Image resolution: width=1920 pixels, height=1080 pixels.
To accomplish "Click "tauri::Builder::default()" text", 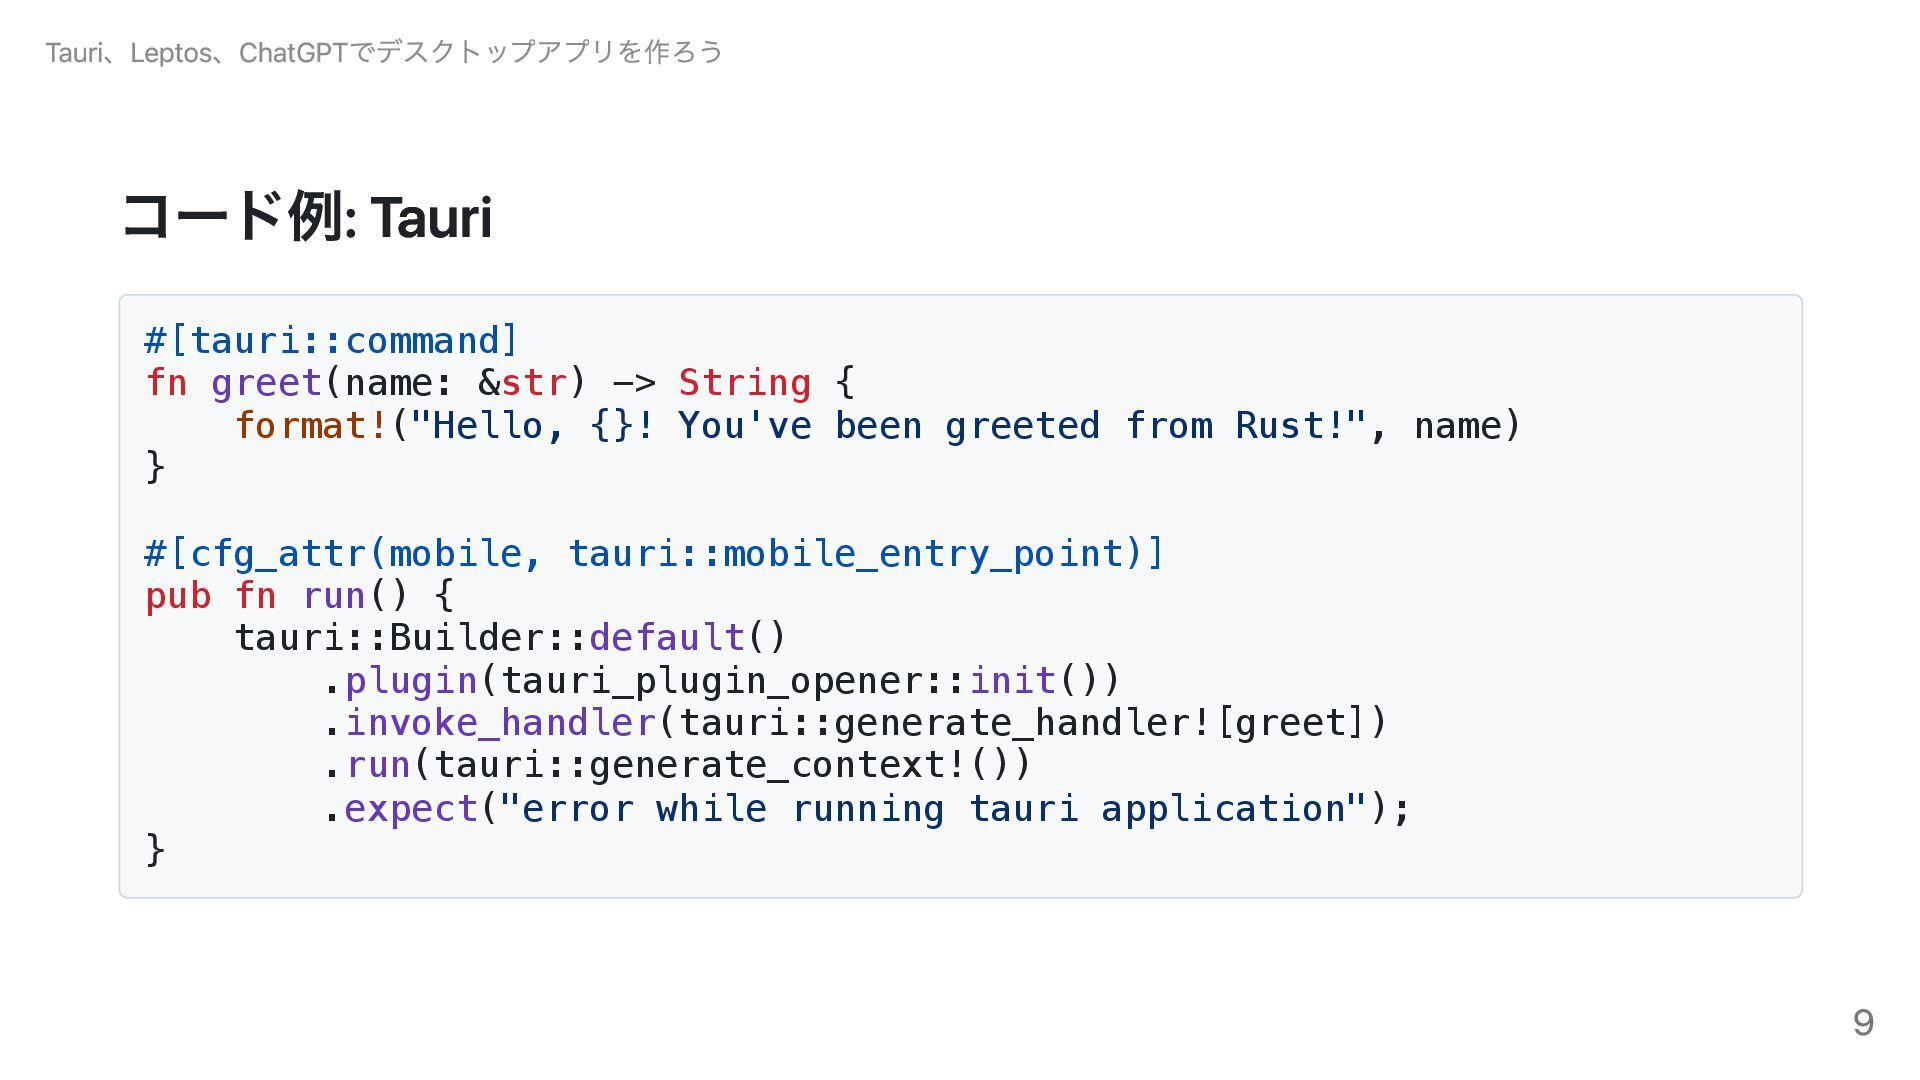I will point(510,638).
